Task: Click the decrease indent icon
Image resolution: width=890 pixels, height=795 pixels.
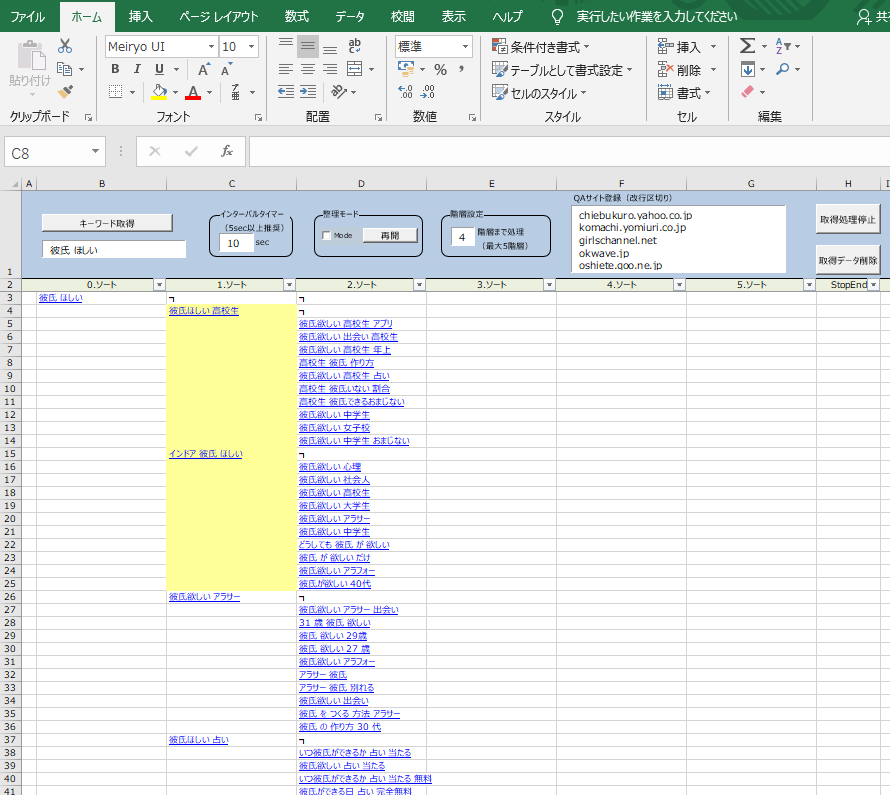Action: (x=286, y=92)
